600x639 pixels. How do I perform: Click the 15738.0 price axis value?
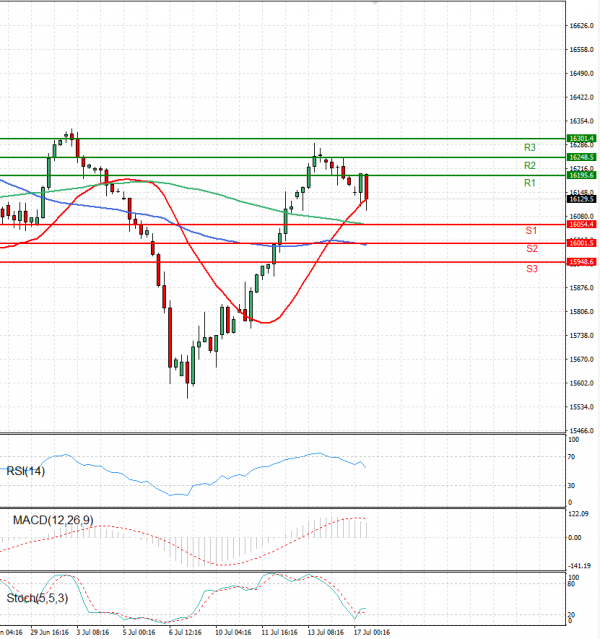coord(581,336)
